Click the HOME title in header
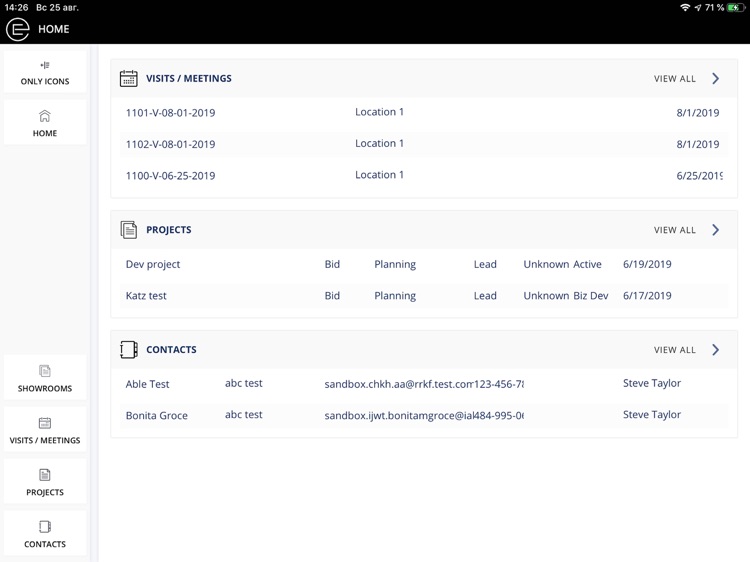This screenshot has width=750, height=562. tap(54, 29)
